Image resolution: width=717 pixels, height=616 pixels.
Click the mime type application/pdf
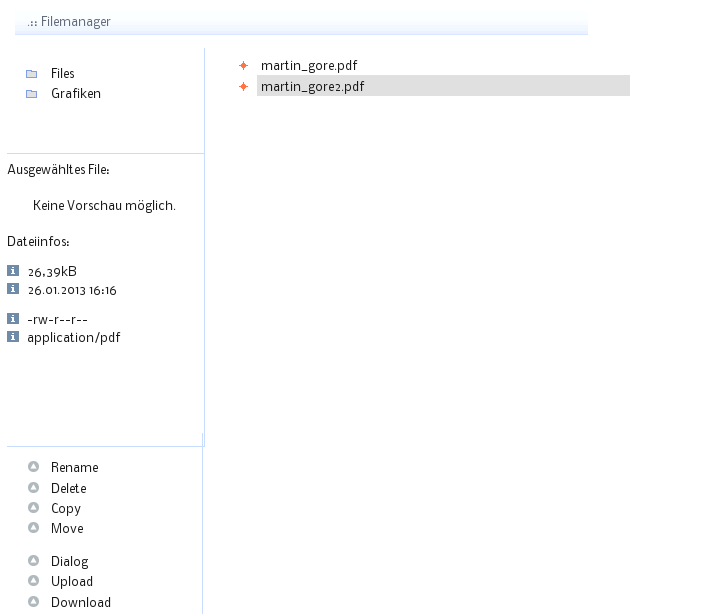coord(74,337)
